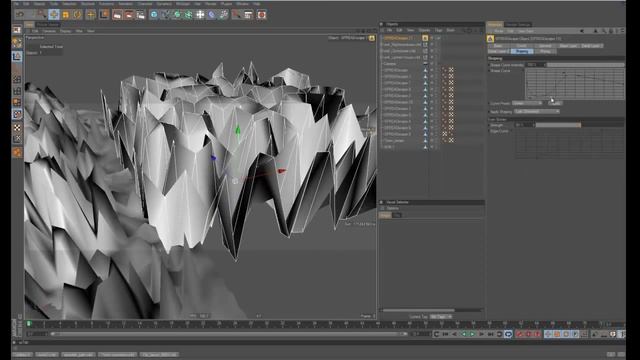
Task: Click up arrow in Attributes panel
Action: click(596, 31)
